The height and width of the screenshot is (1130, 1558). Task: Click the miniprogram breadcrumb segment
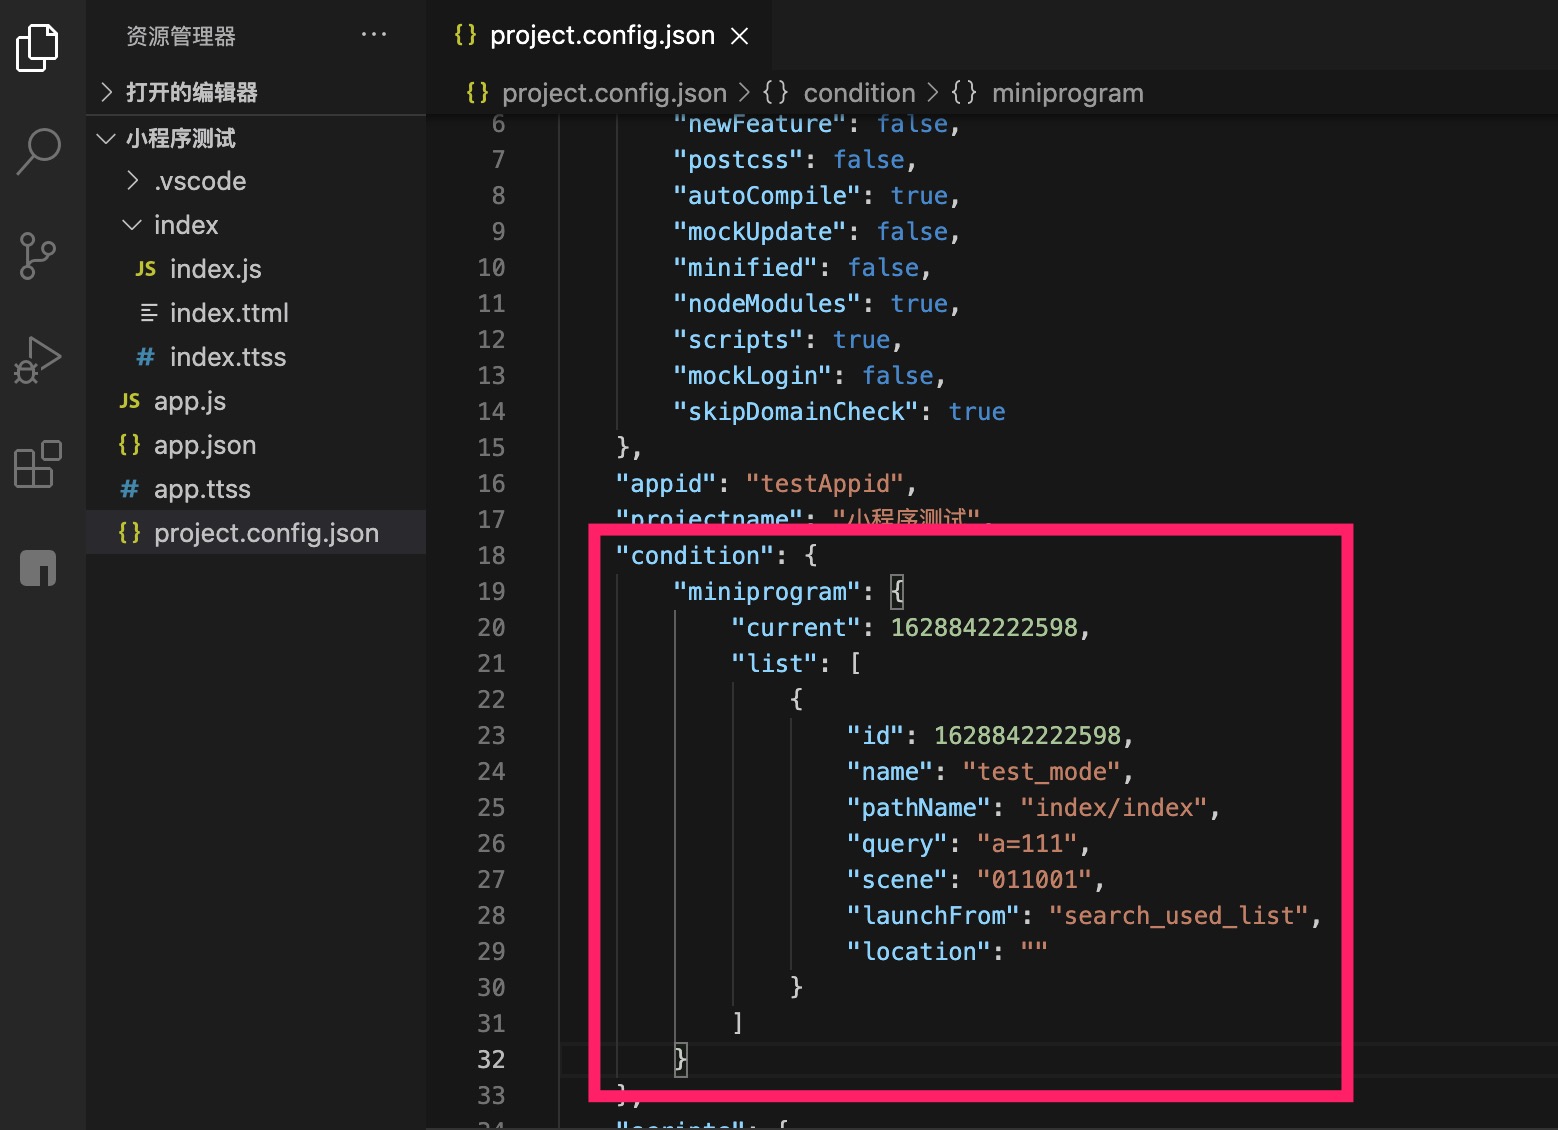tap(1067, 93)
